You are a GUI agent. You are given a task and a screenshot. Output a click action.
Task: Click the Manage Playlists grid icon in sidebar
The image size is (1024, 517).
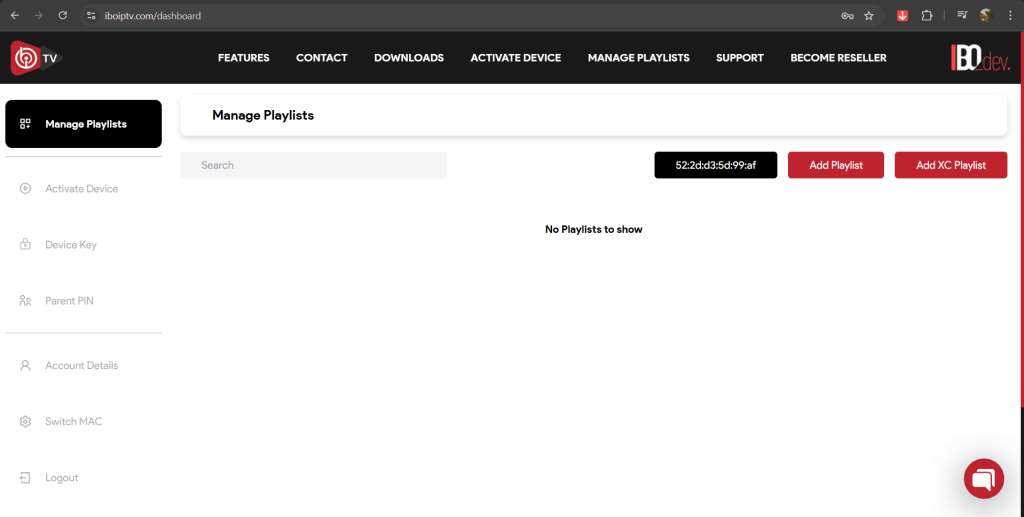point(25,124)
